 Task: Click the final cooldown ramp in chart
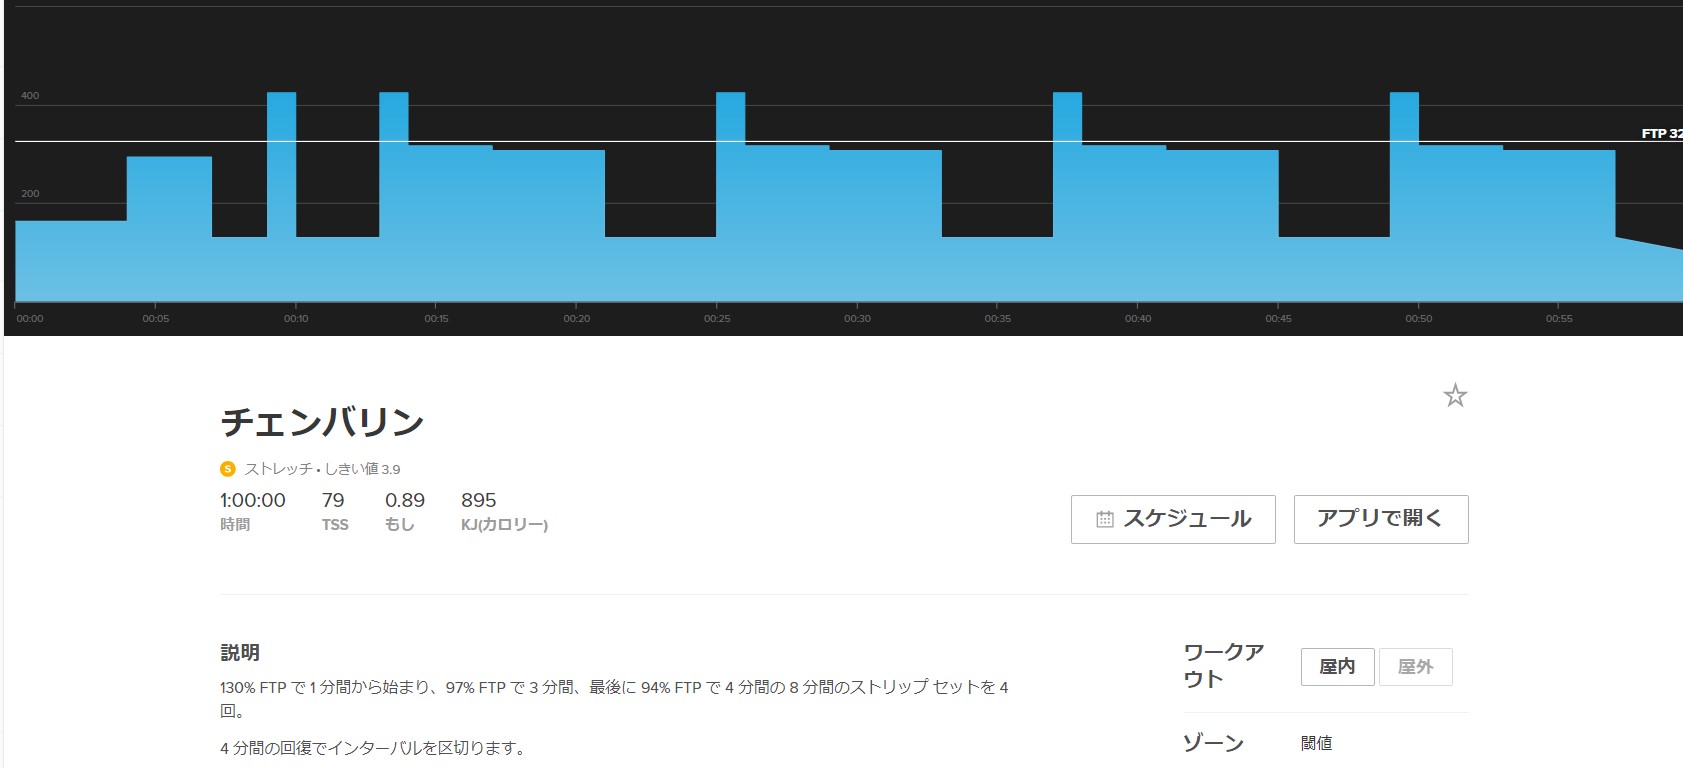[1649, 272]
